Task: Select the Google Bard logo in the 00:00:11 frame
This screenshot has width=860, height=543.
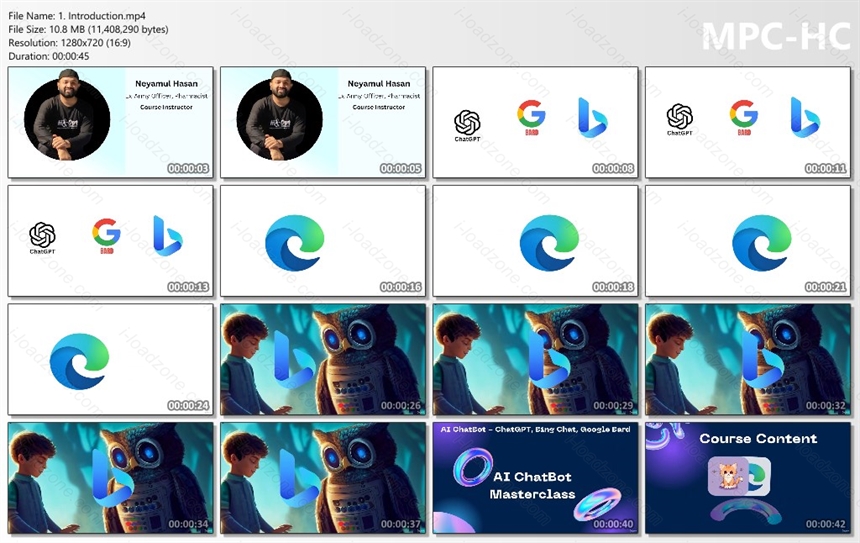Action: click(743, 117)
